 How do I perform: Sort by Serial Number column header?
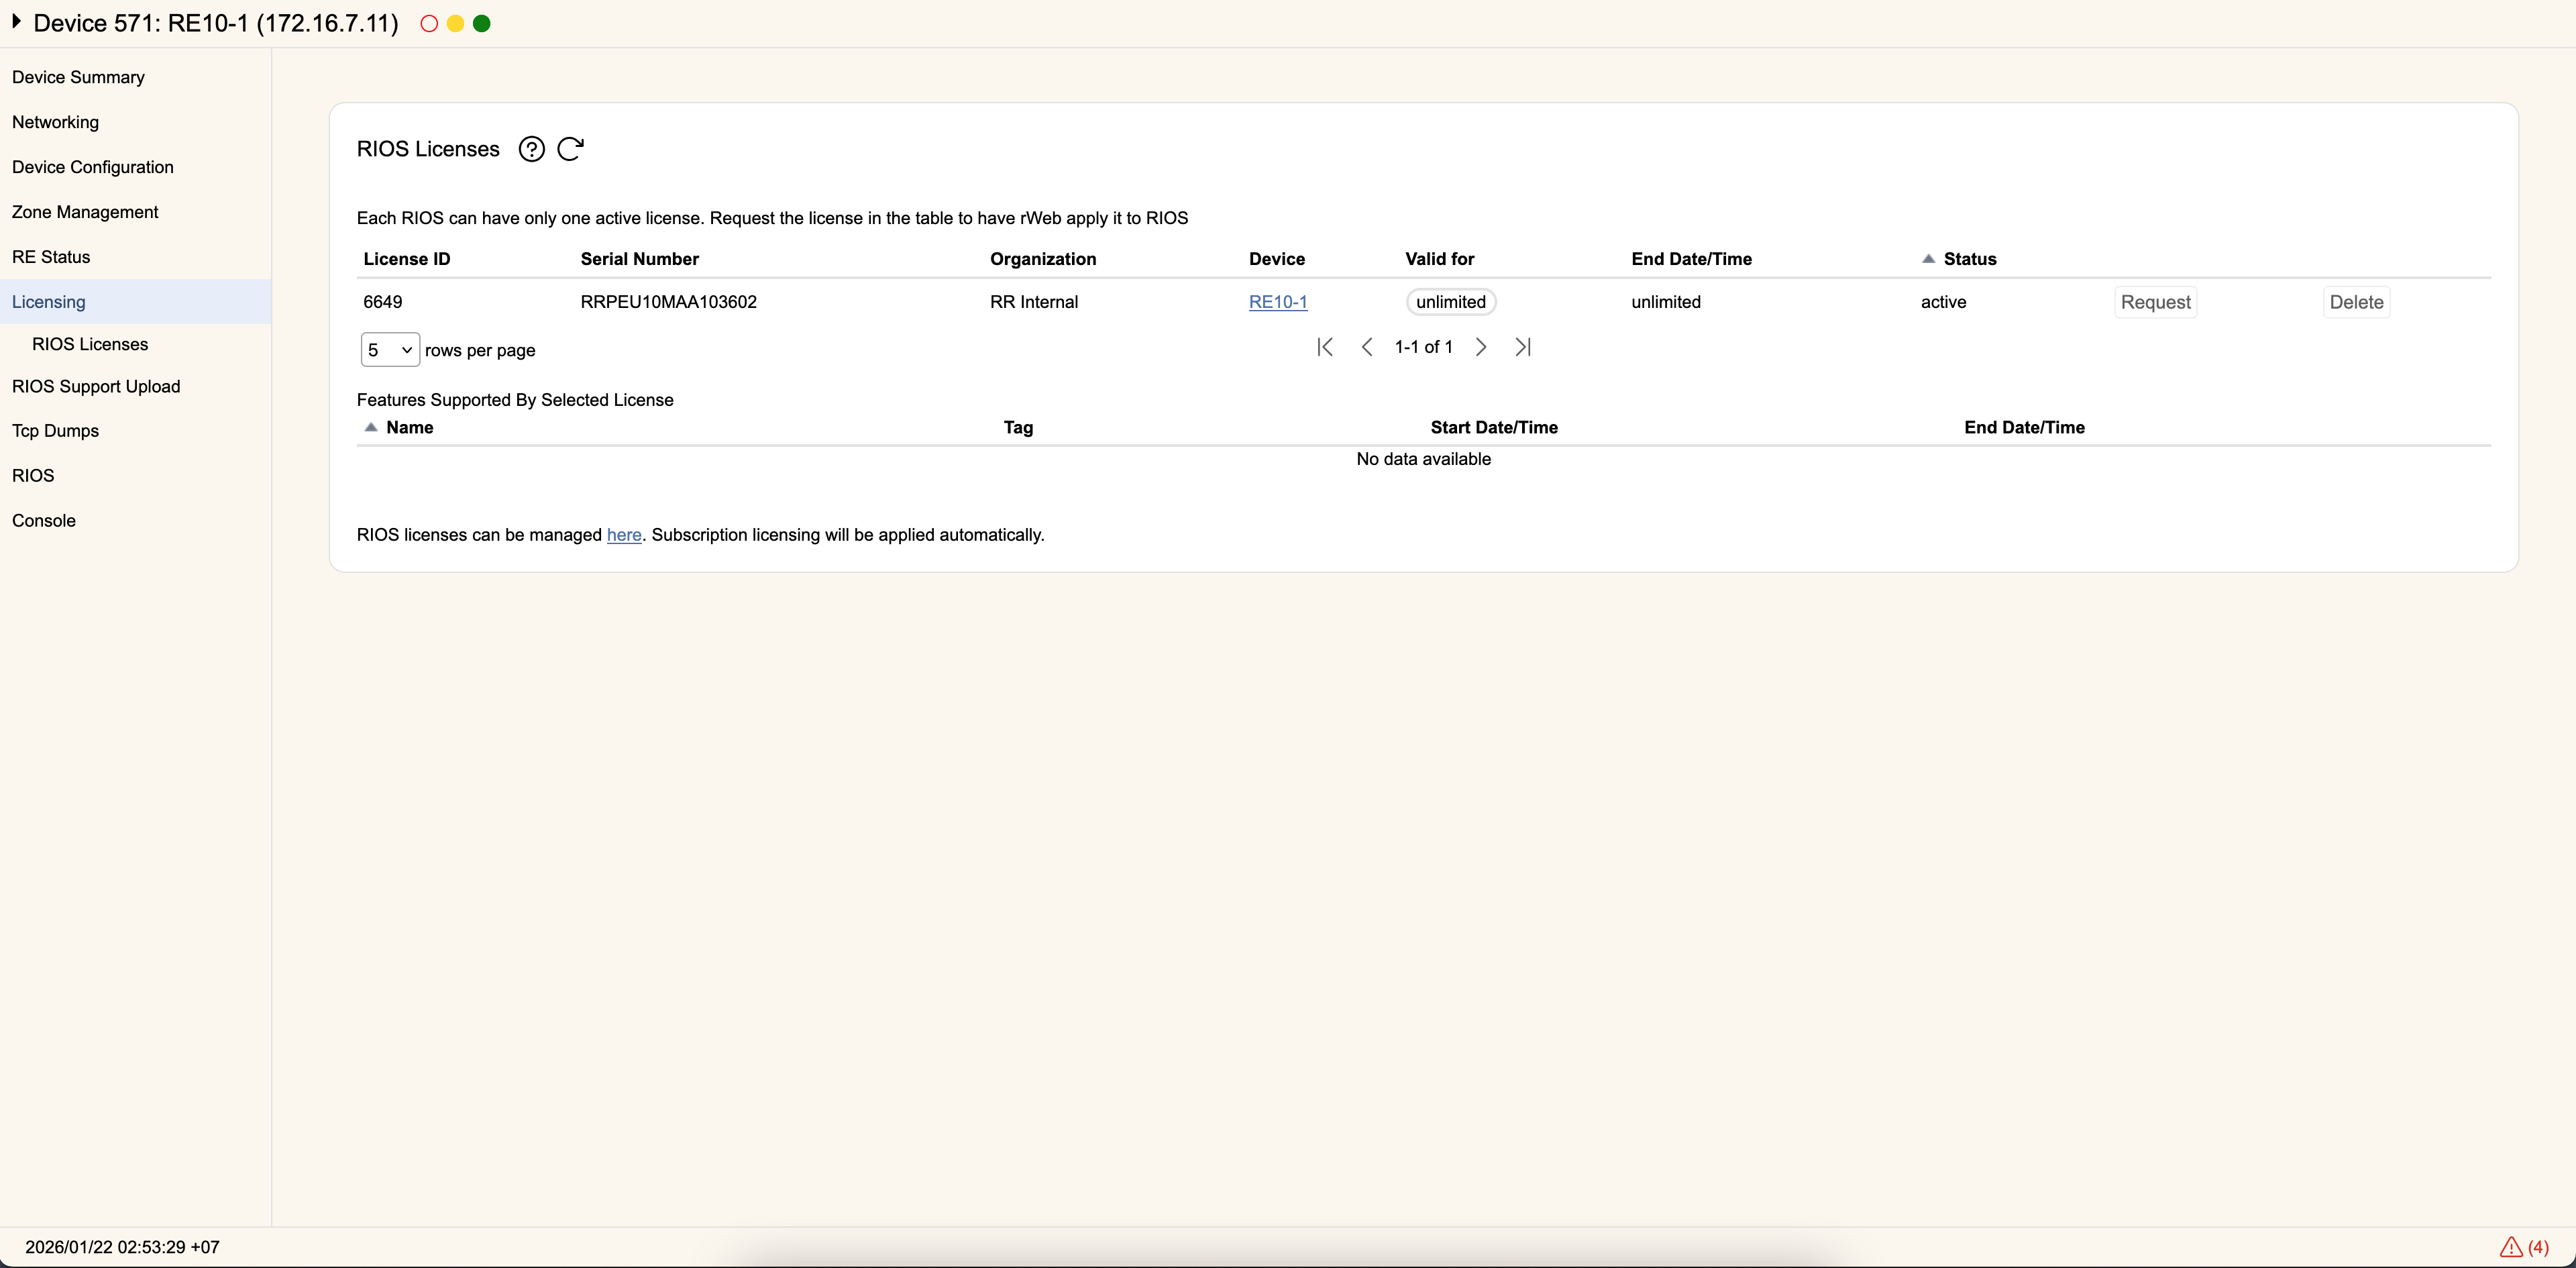pyautogui.click(x=639, y=259)
